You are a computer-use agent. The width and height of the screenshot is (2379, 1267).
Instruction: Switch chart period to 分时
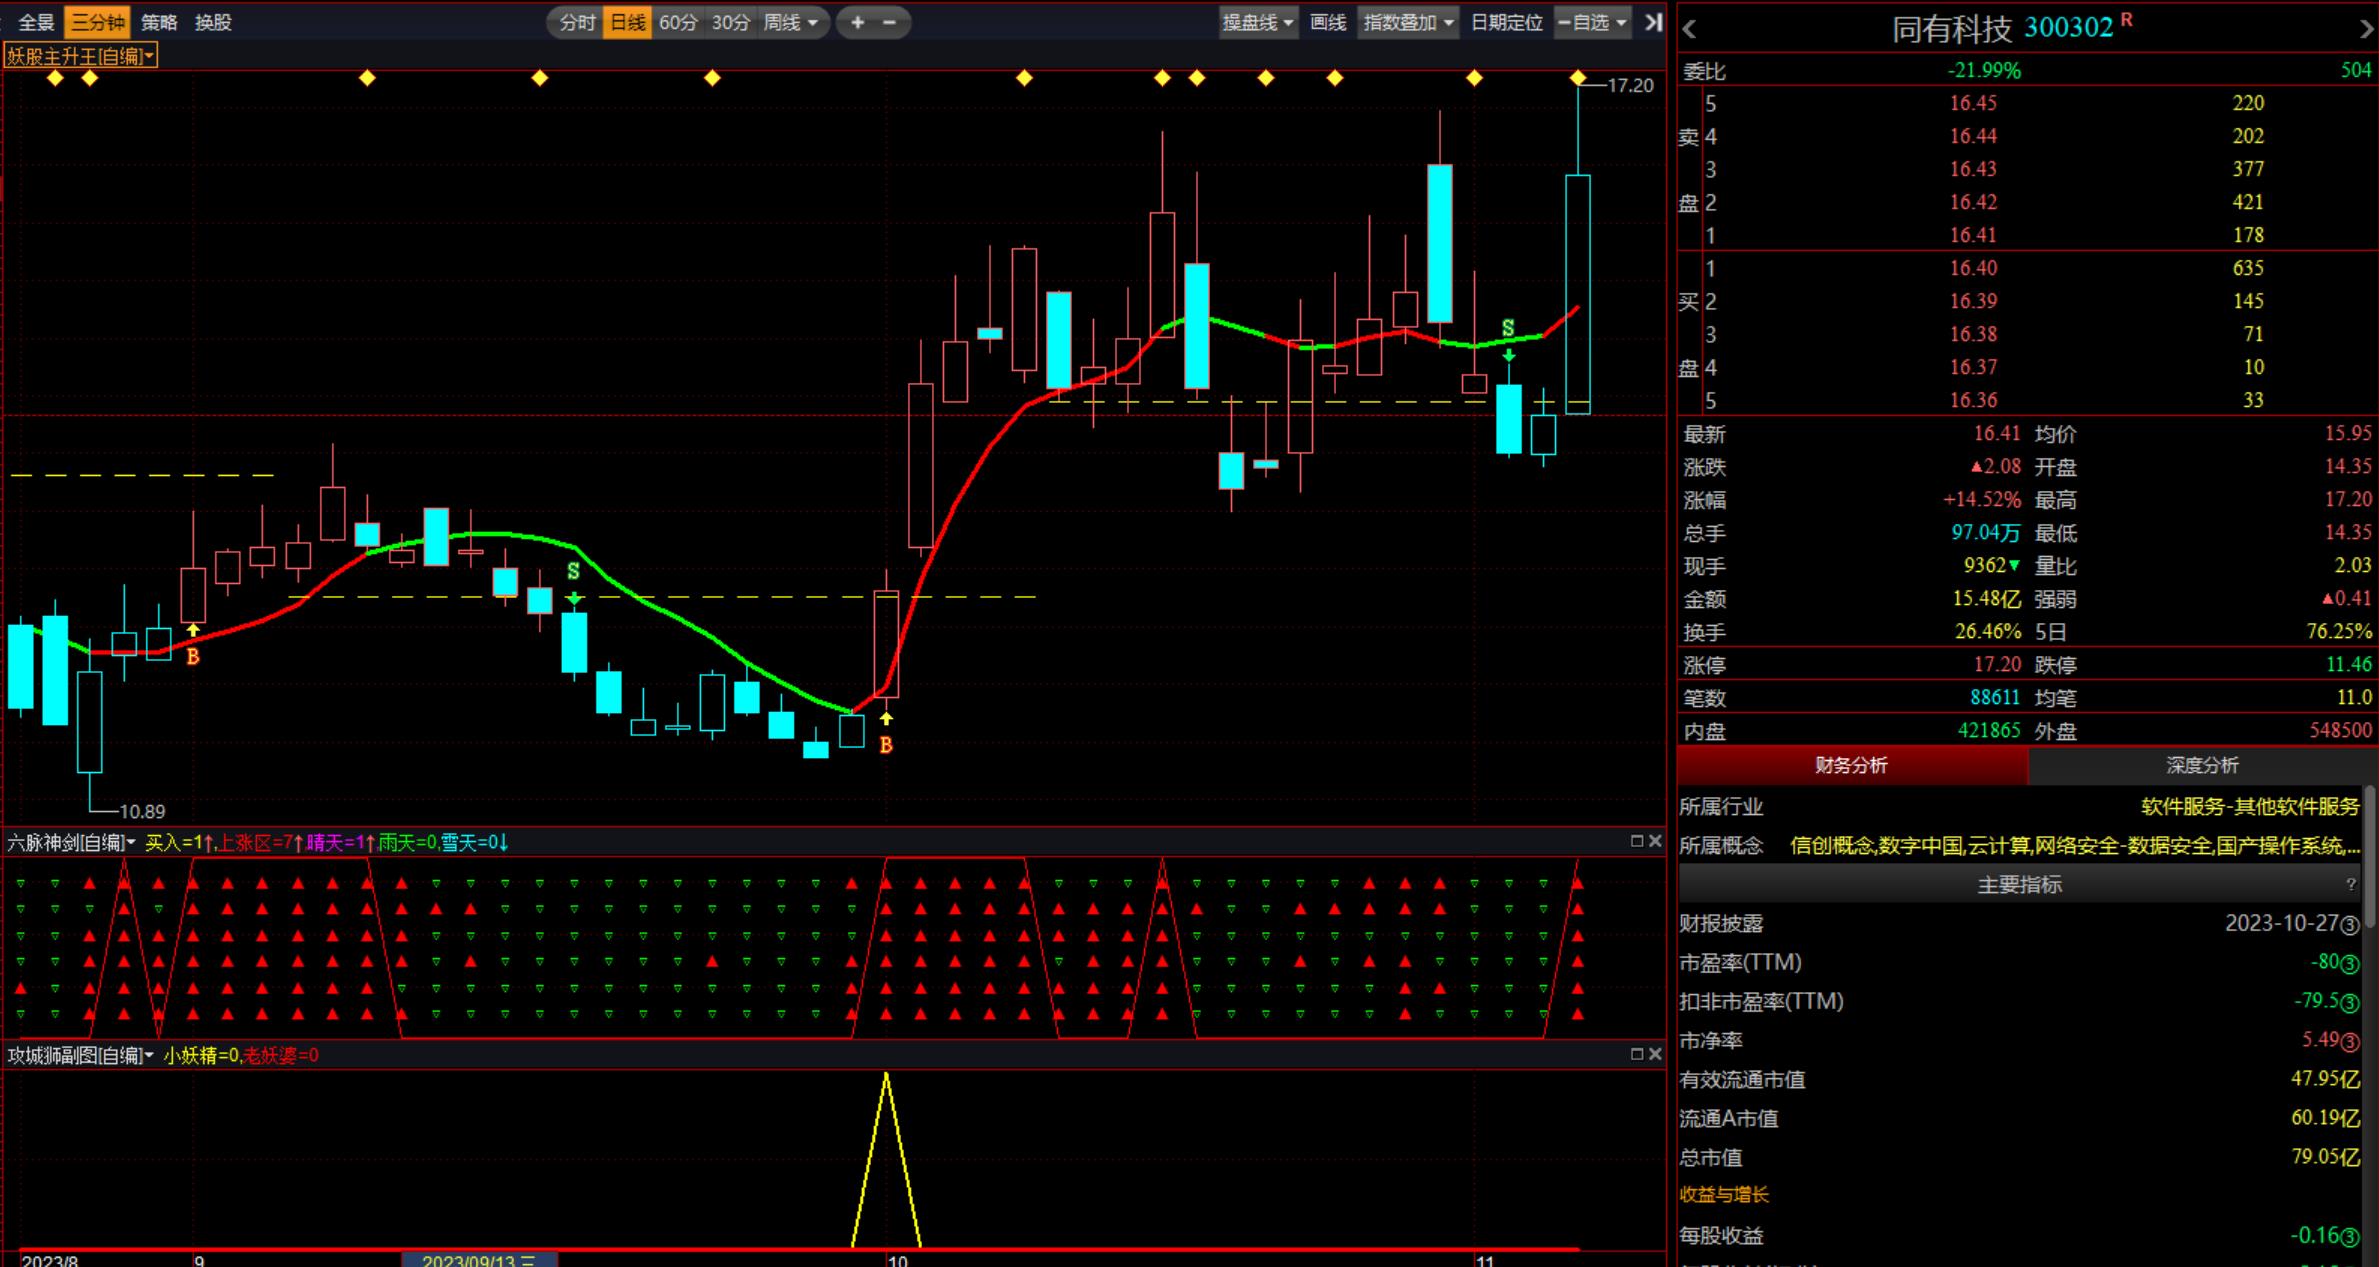577,22
